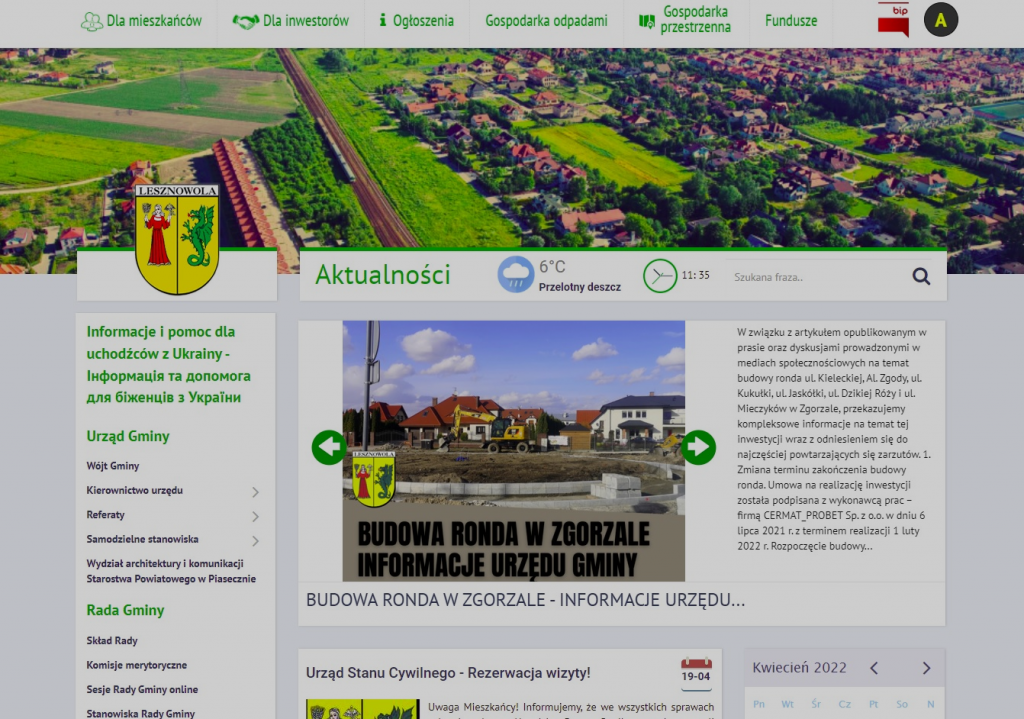Click the clock icon
Image resolution: width=1024 pixels, height=719 pixels.
point(659,275)
